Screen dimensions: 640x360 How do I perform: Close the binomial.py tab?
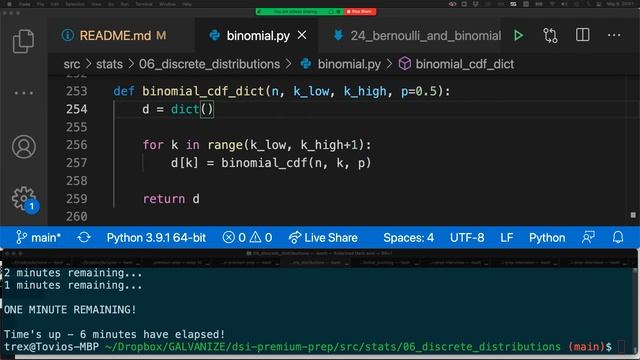coord(302,36)
